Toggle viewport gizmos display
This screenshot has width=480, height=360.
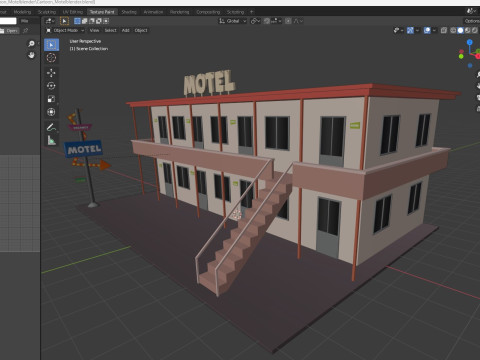[x=410, y=30]
